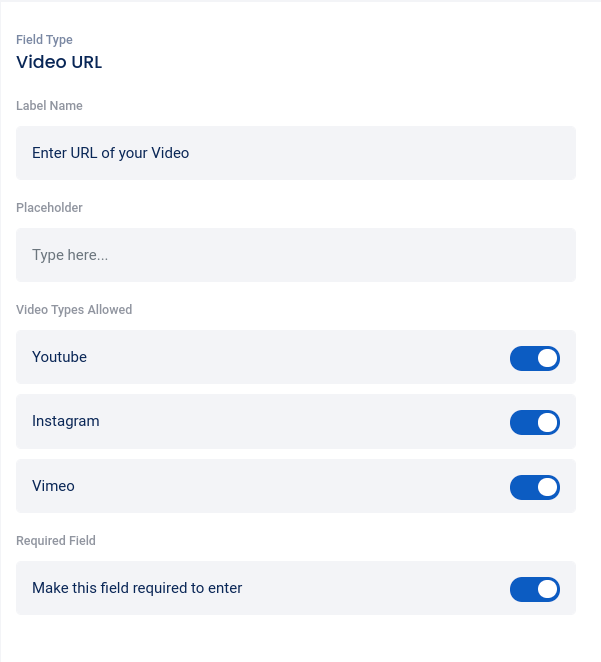Click the "Field Type" caption
601x662 pixels.
44,40
